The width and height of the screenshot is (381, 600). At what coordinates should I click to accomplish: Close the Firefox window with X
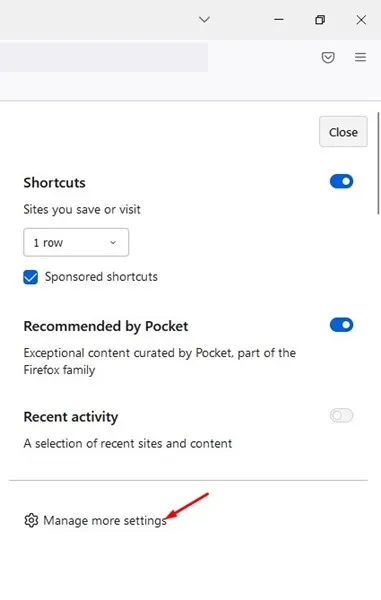click(361, 20)
